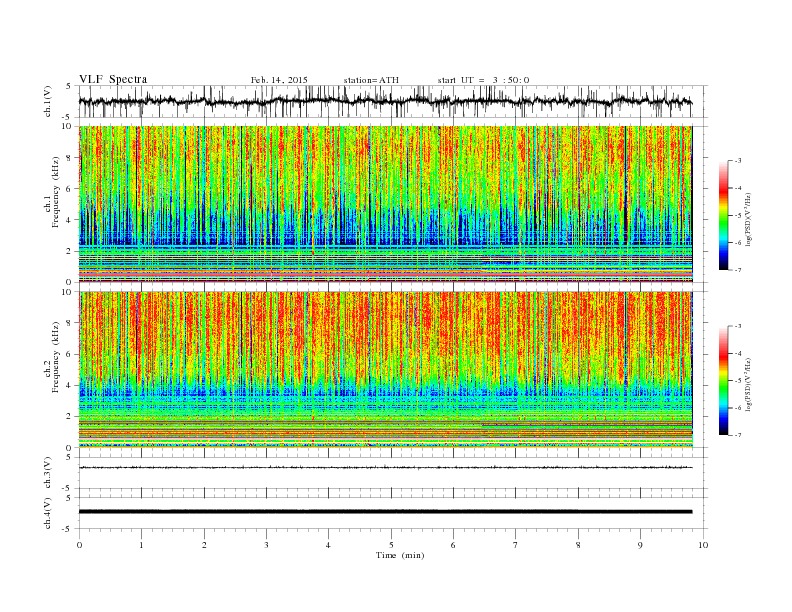Click inside the ch.2 spectrogram panel
Viewport: 792px width, 612px height.
pos(385,369)
